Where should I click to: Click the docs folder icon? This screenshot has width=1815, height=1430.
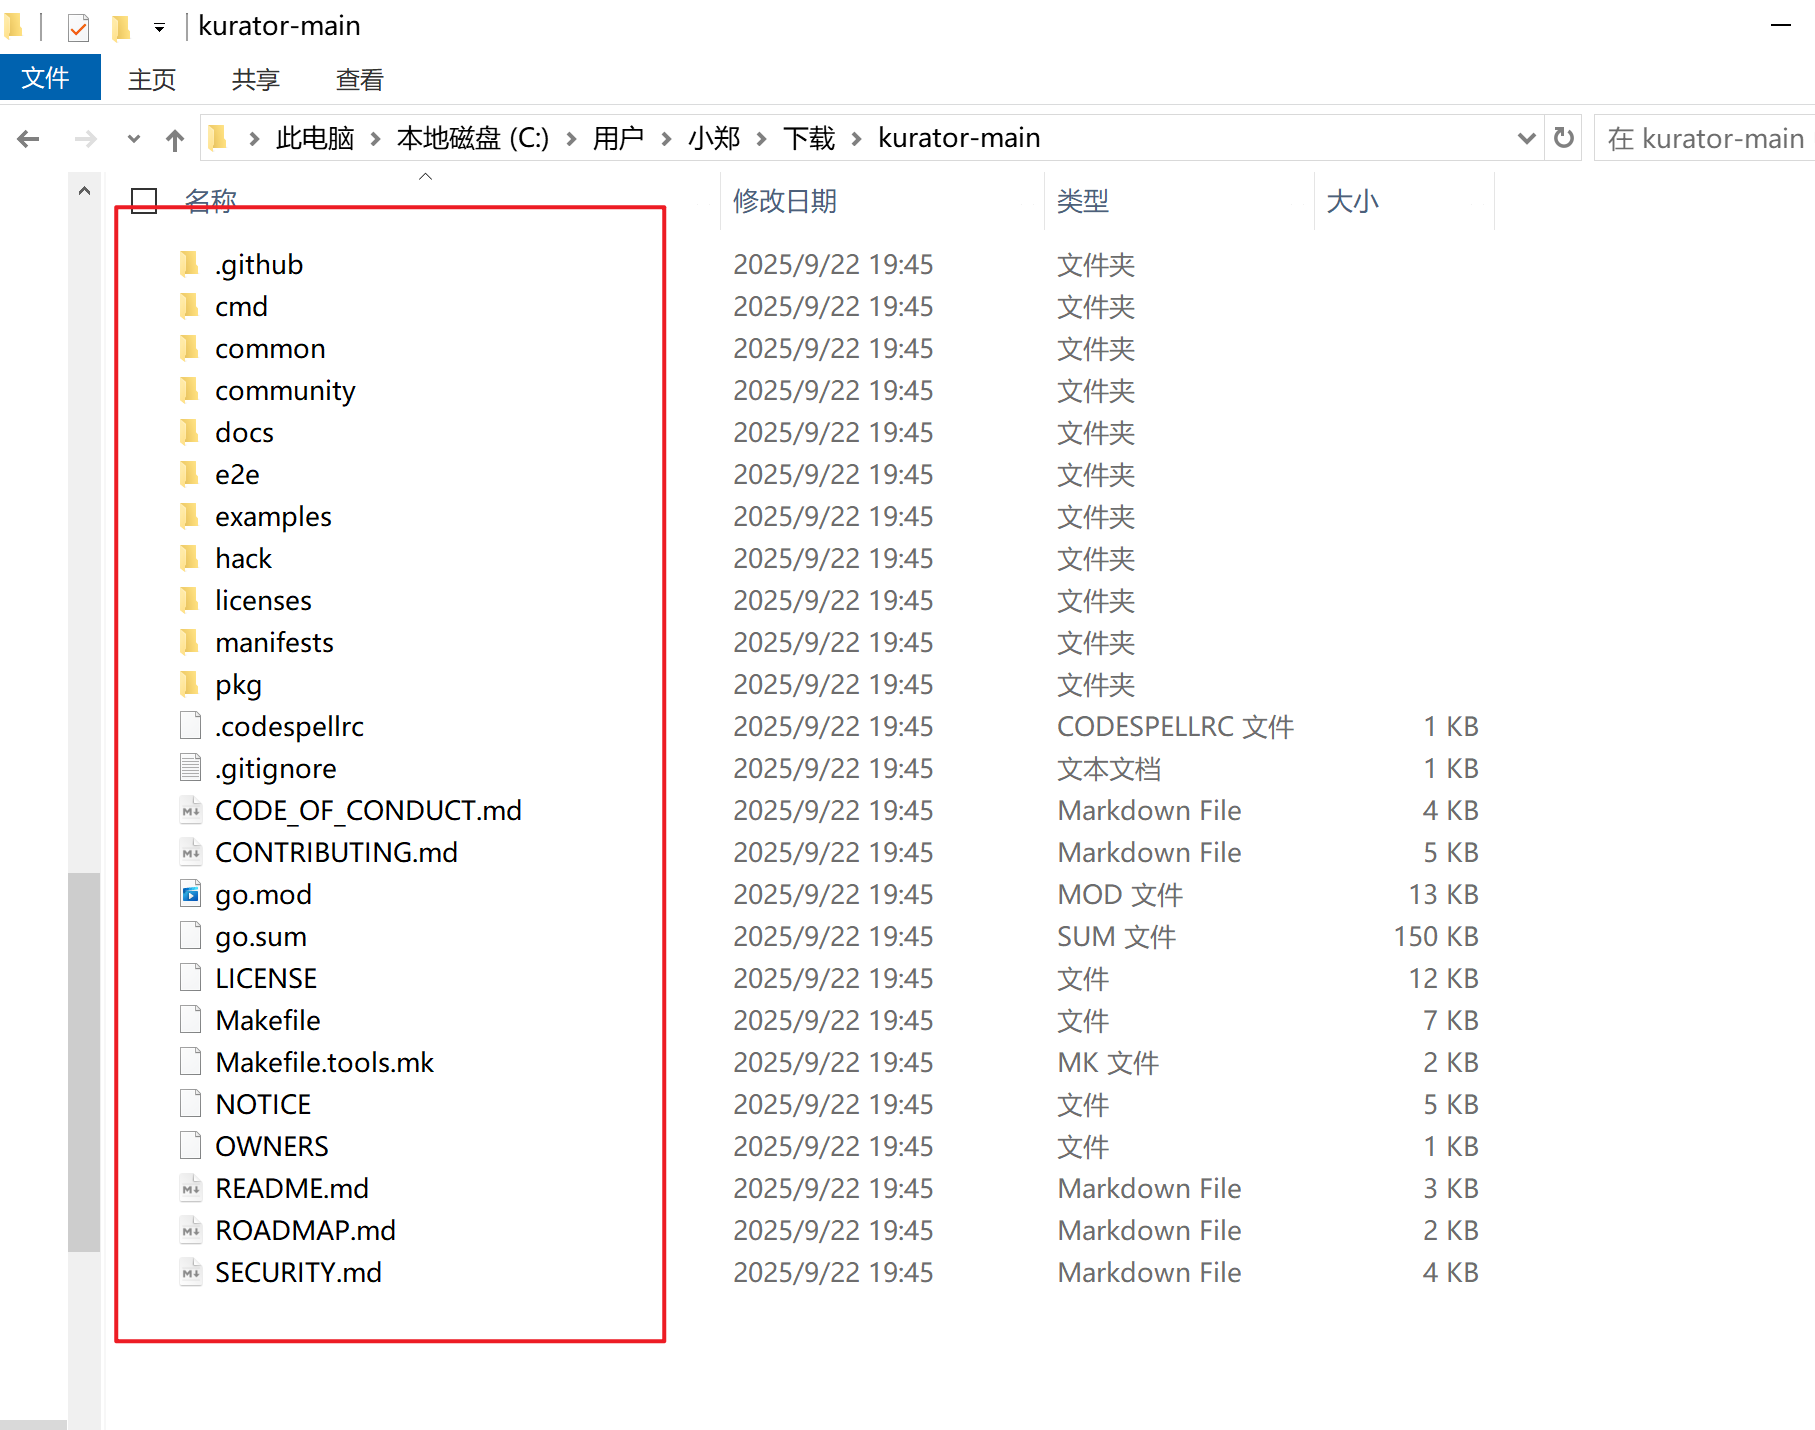[x=189, y=432]
